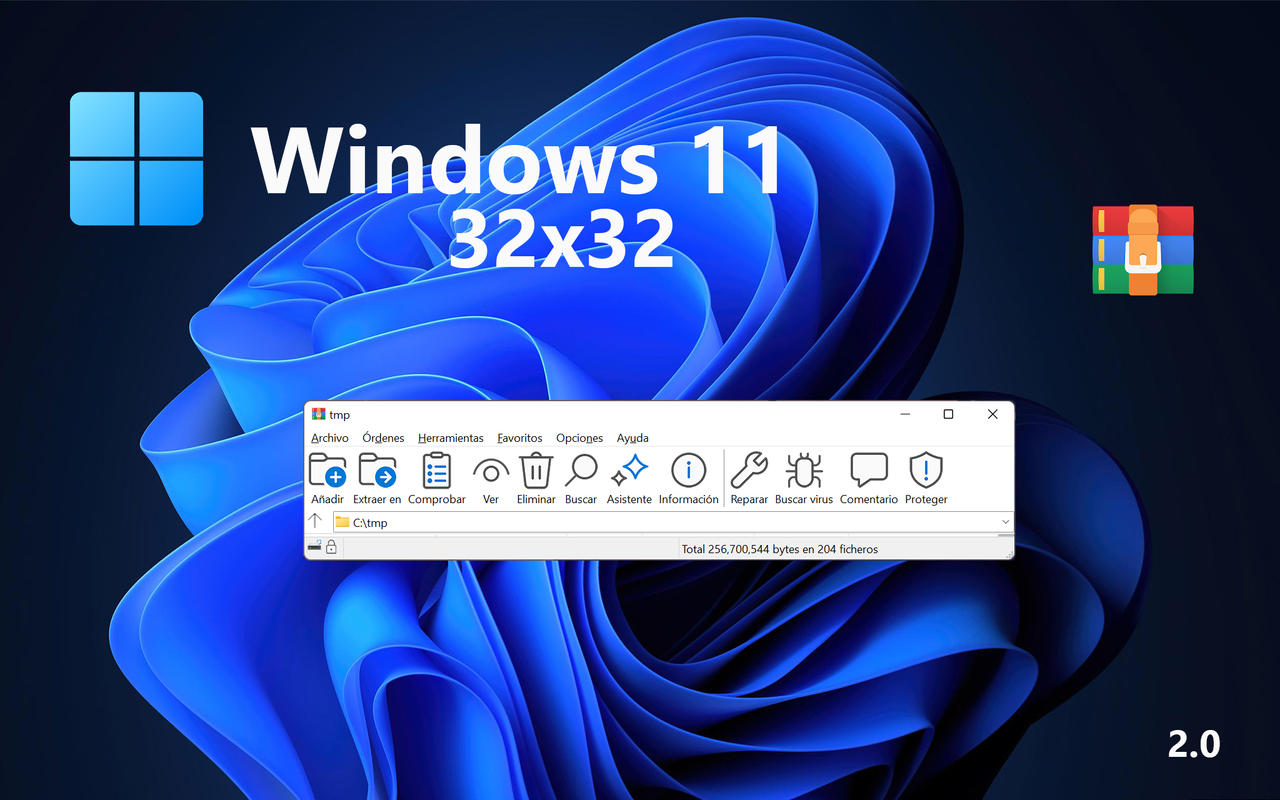This screenshot has width=1280, height=800.
Task: Open the address bar path dropdown
Action: click(1006, 521)
